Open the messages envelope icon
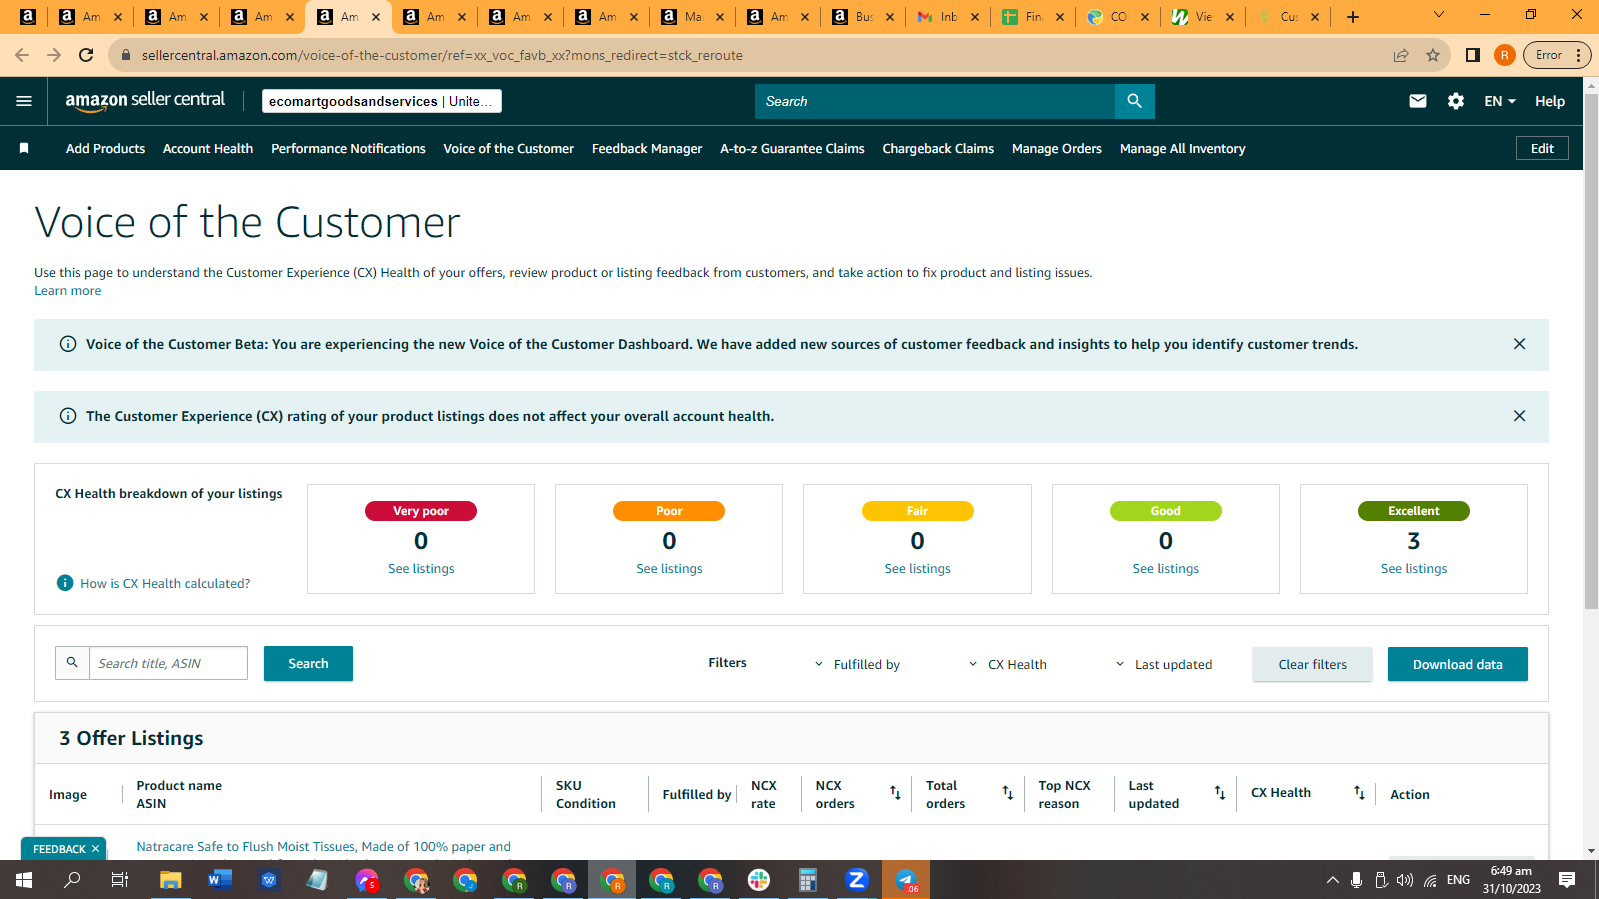Screen dimensions: 1599x899 pyautogui.click(x=1417, y=101)
